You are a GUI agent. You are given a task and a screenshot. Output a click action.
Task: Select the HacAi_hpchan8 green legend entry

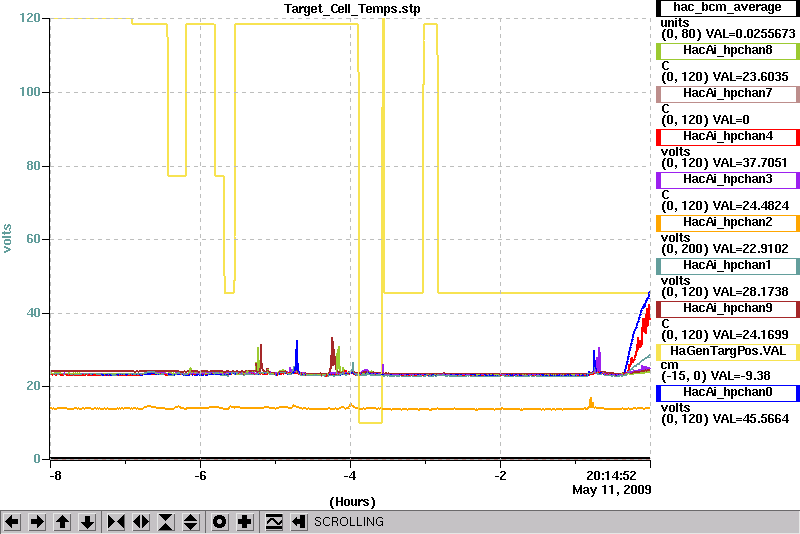727,50
